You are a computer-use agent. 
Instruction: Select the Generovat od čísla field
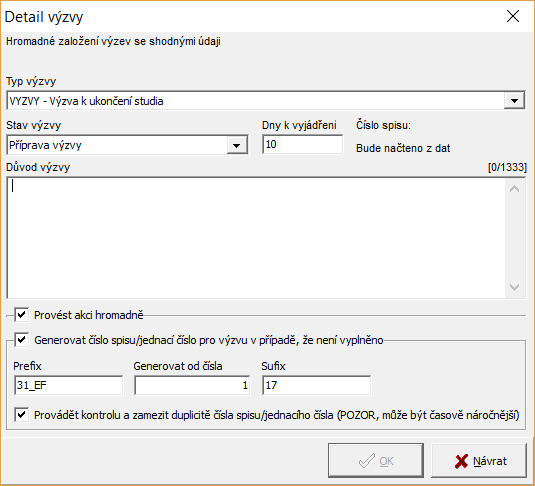point(192,385)
